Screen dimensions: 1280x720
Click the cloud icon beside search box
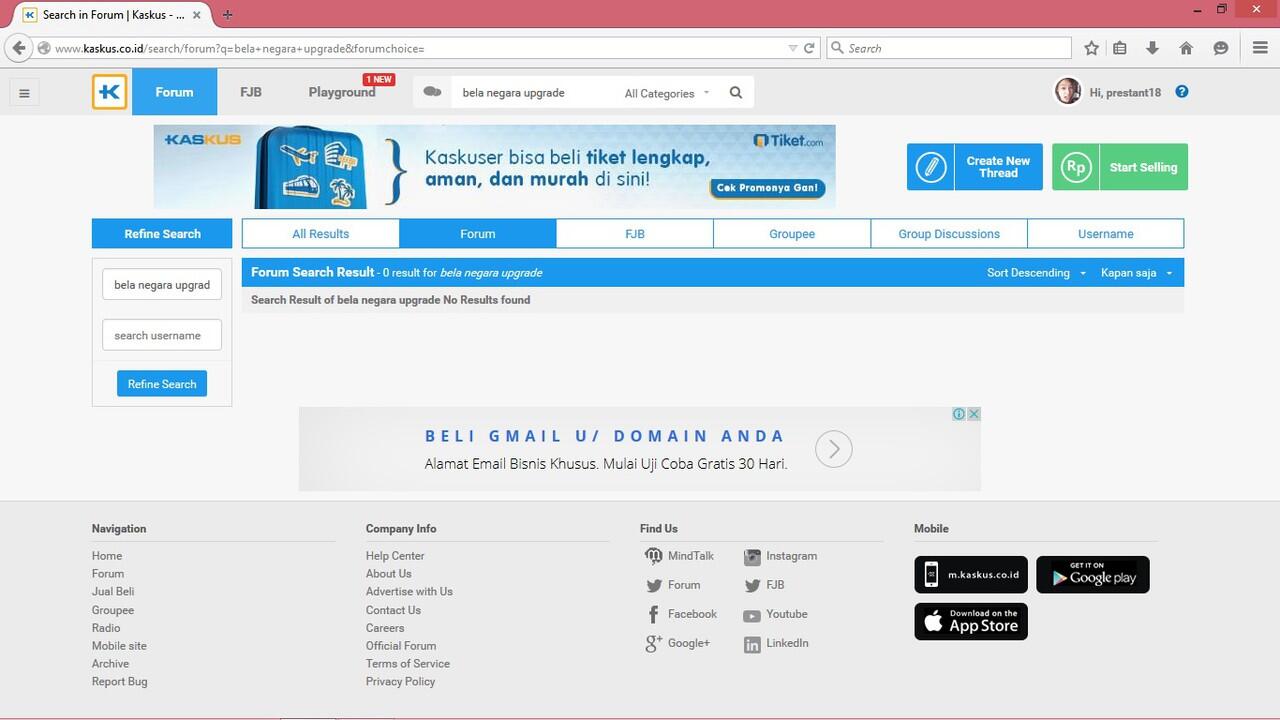pos(432,91)
